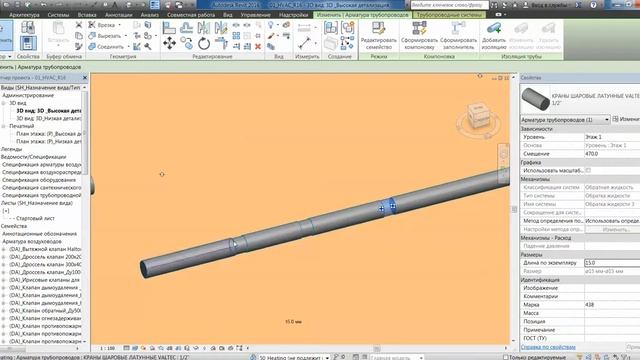
Task: Open Вырезать dropdown arrow
Action: [126, 36]
